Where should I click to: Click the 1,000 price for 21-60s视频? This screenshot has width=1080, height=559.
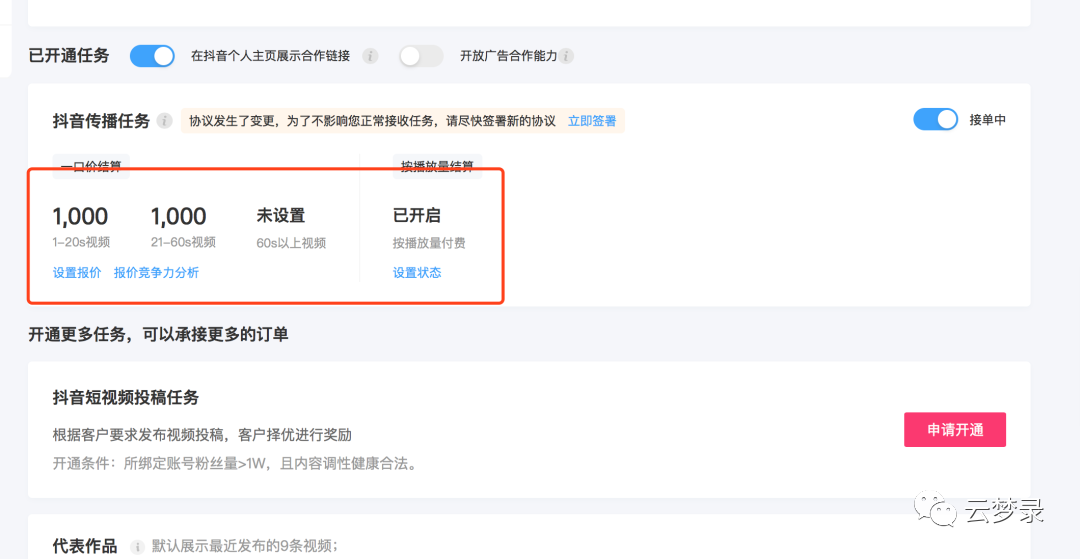point(178,216)
